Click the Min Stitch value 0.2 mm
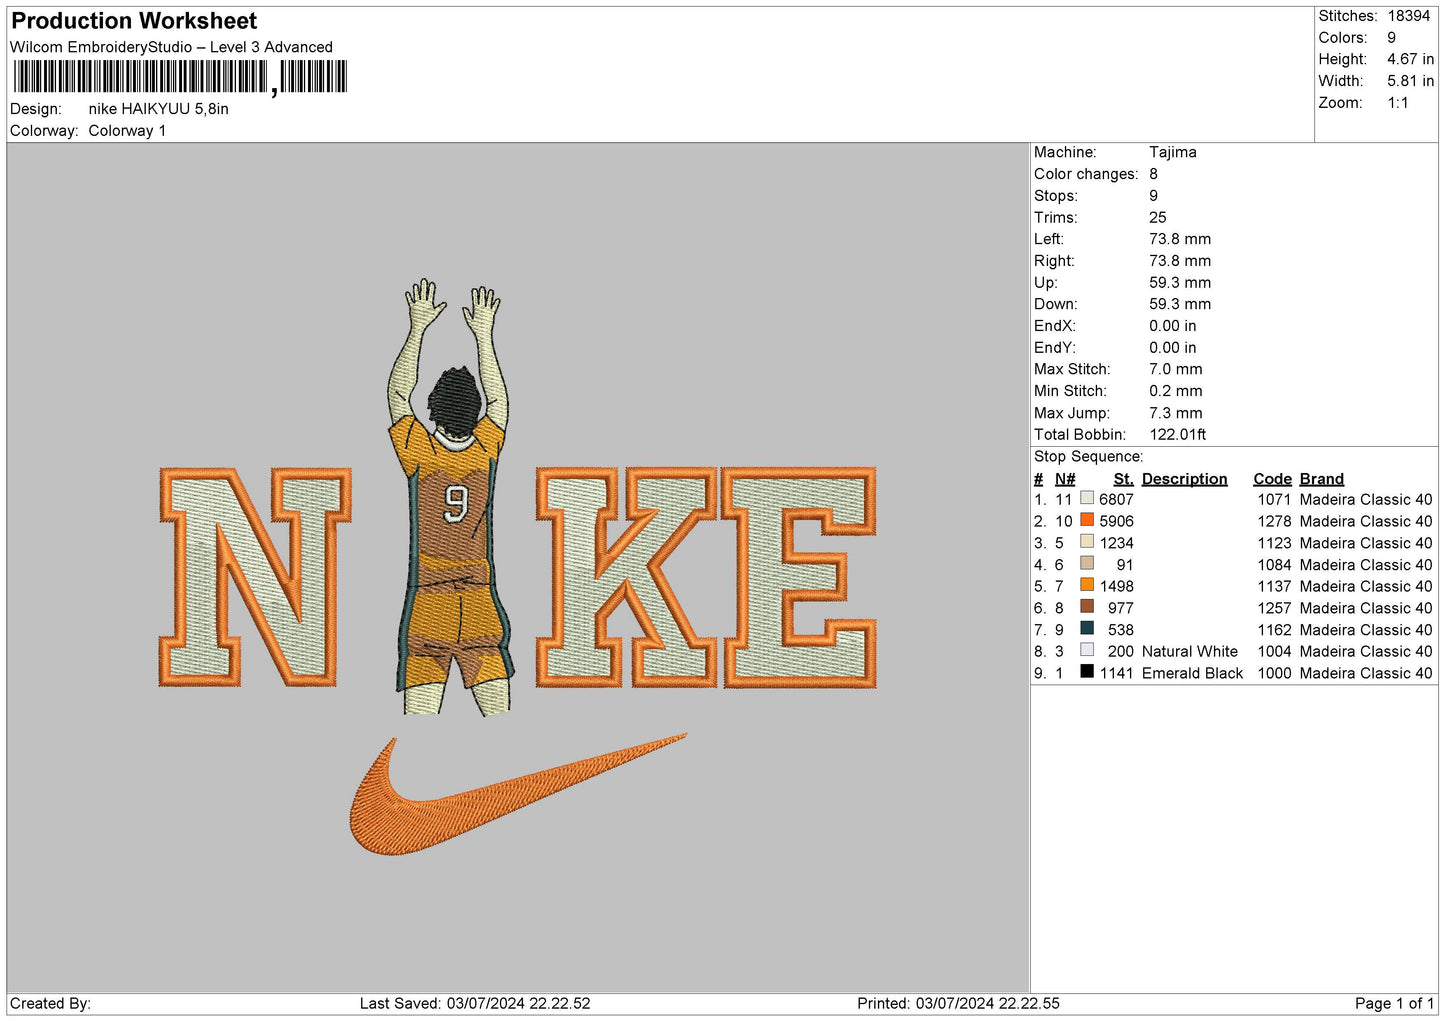The height and width of the screenshot is (1021, 1445). click(1176, 391)
